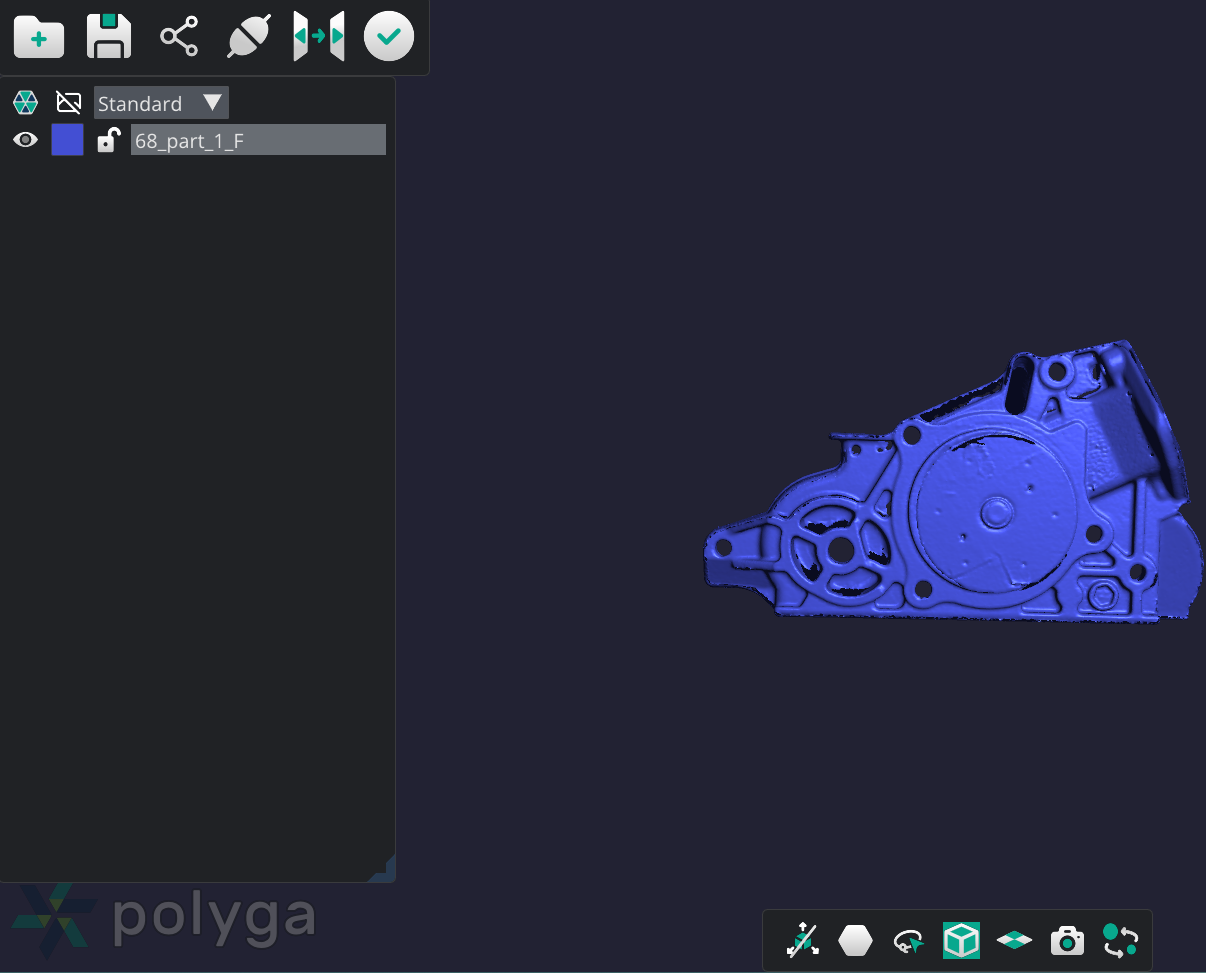This screenshot has width=1206, height=973.
Task: Take a screenshot with the camera icon
Action: coord(1067,940)
